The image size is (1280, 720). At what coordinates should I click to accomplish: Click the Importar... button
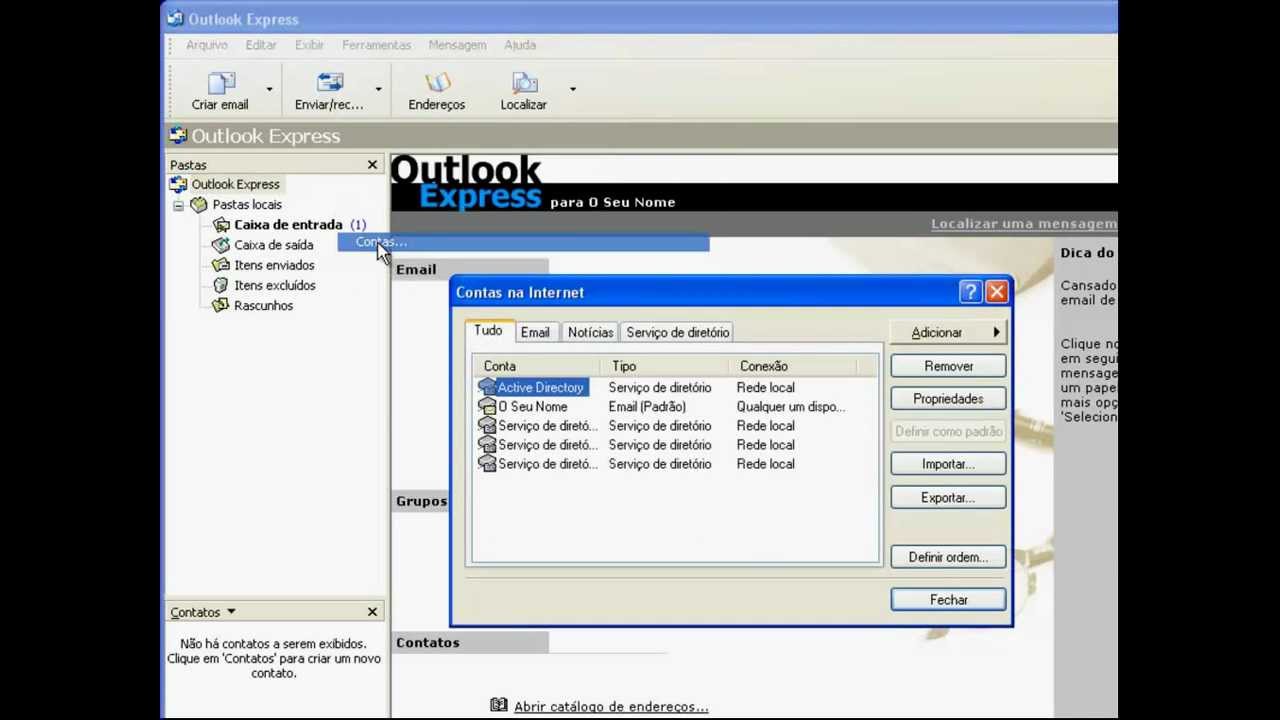tap(948, 464)
